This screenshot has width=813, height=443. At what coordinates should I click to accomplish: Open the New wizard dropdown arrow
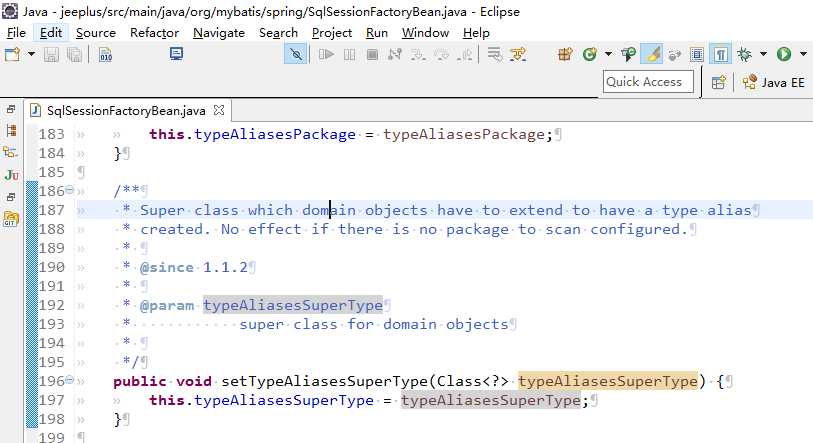(31, 54)
